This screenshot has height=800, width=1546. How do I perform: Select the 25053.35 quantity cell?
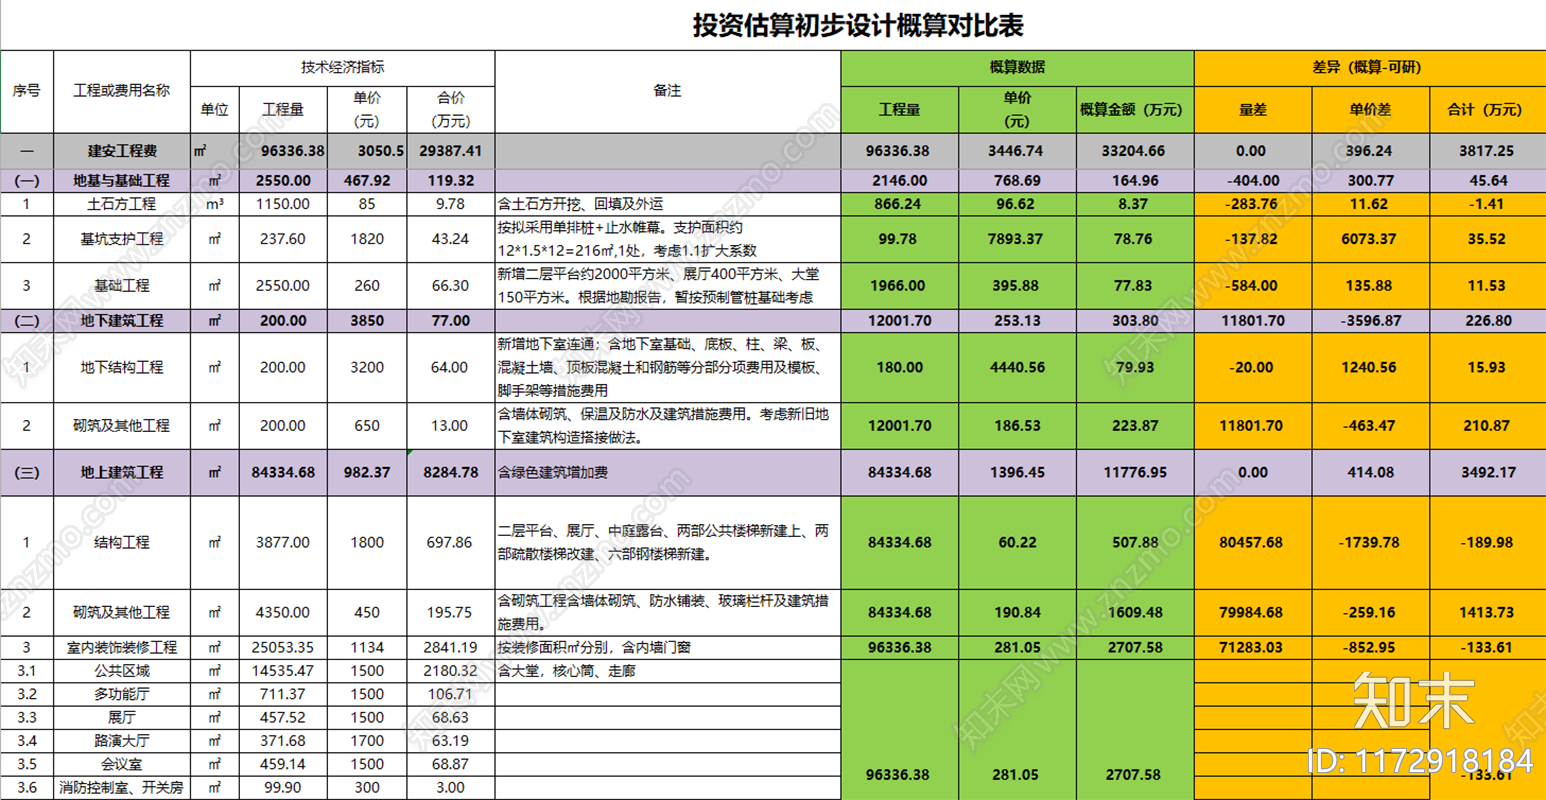pos(283,648)
